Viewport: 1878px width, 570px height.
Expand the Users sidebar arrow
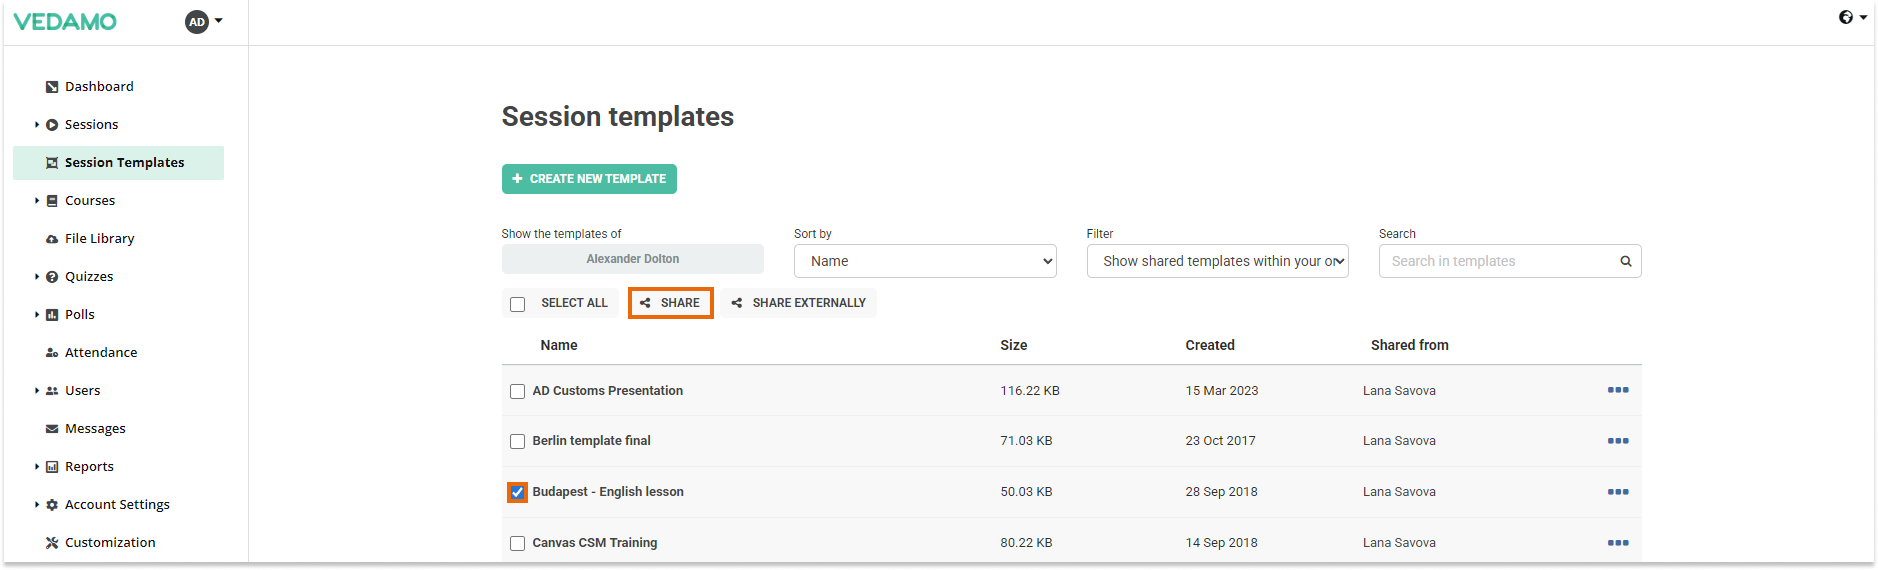[x=37, y=391]
